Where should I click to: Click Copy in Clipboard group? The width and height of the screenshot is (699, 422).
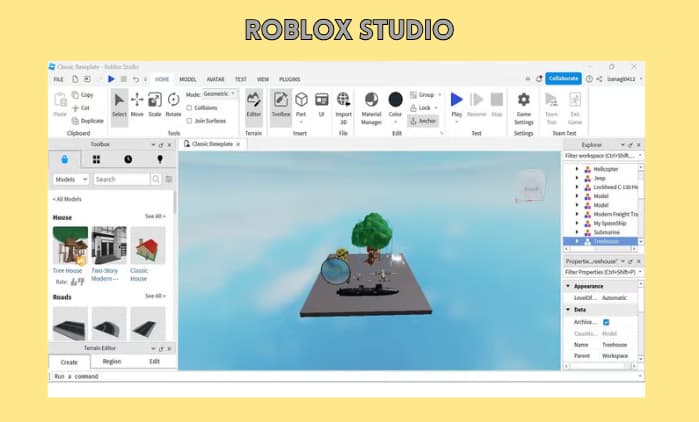[83, 95]
